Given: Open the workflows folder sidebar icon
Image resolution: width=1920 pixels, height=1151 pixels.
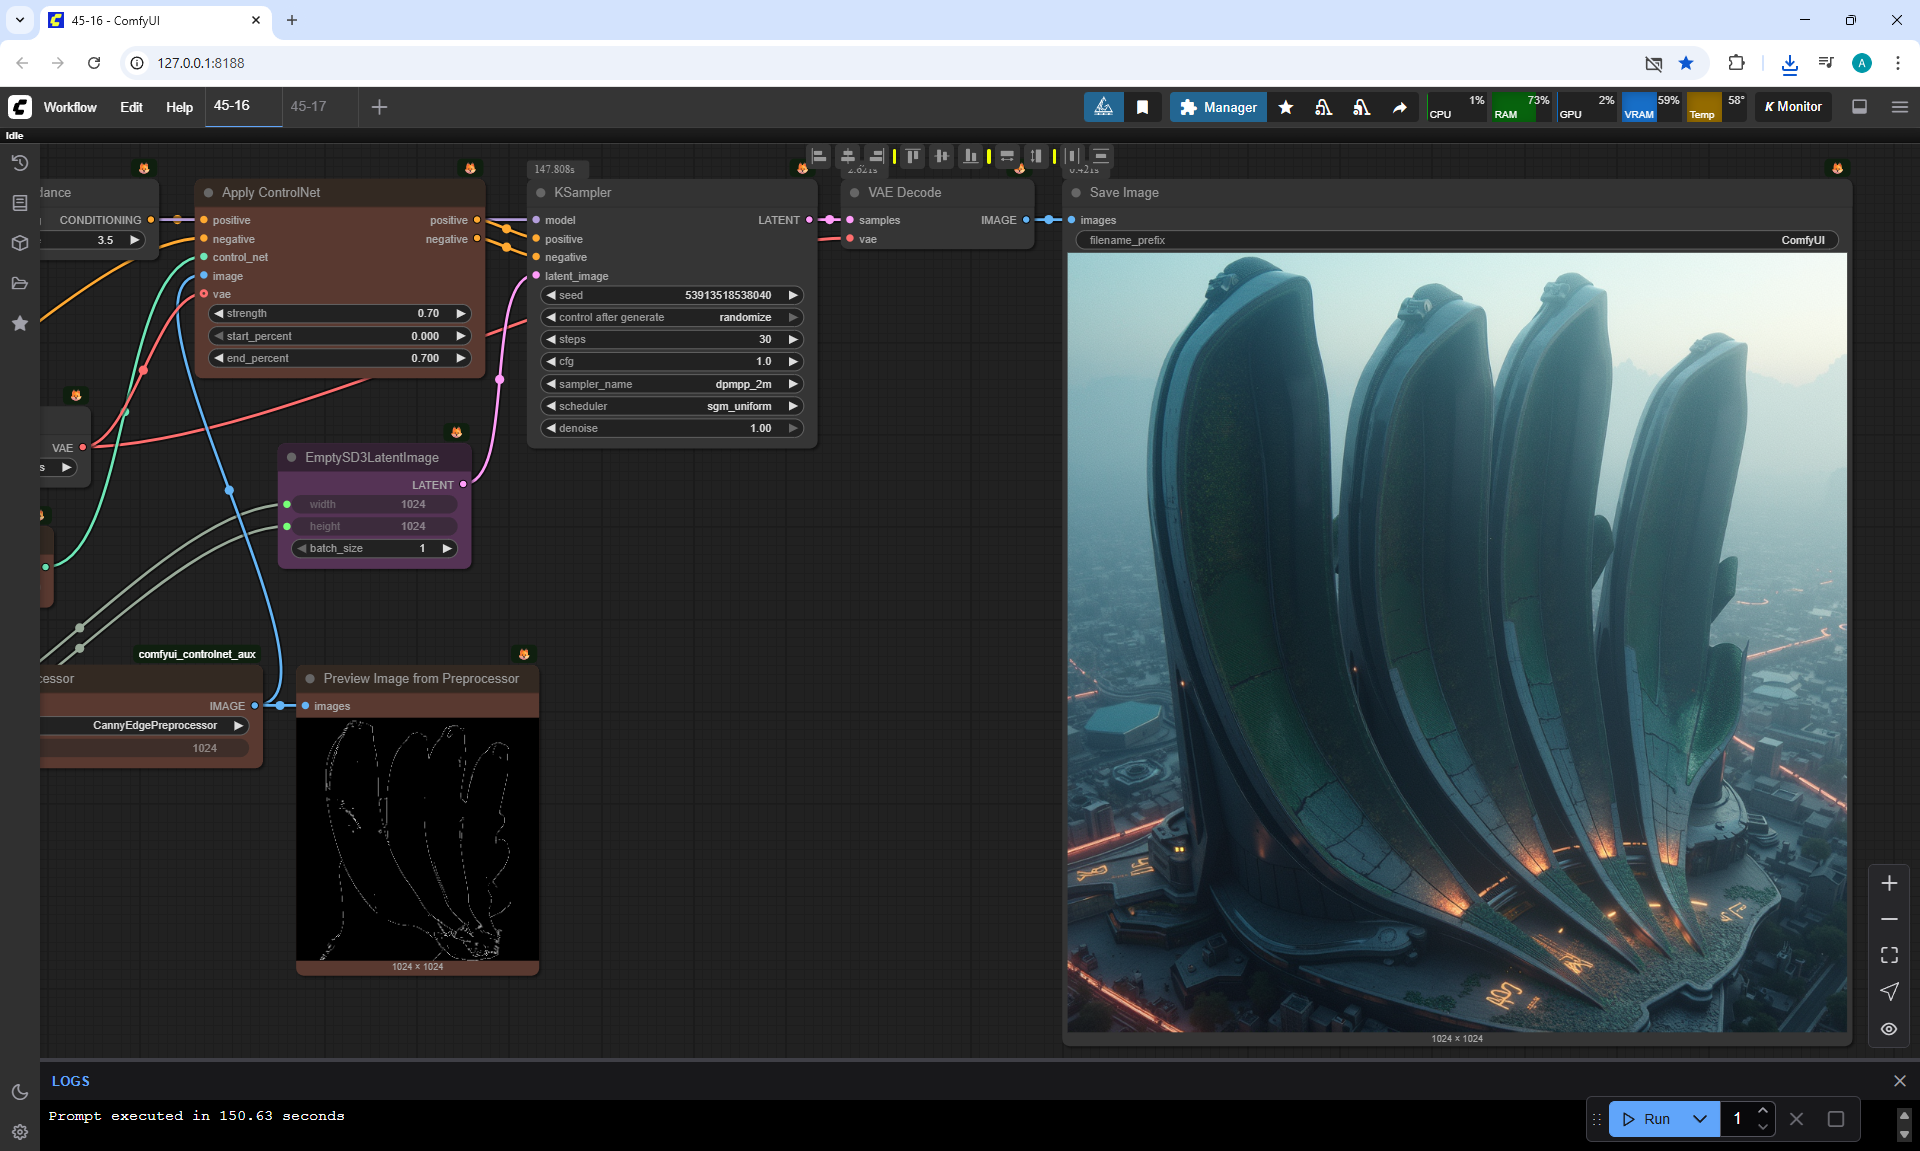Looking at the screenshot, I should tap(19, 283).
